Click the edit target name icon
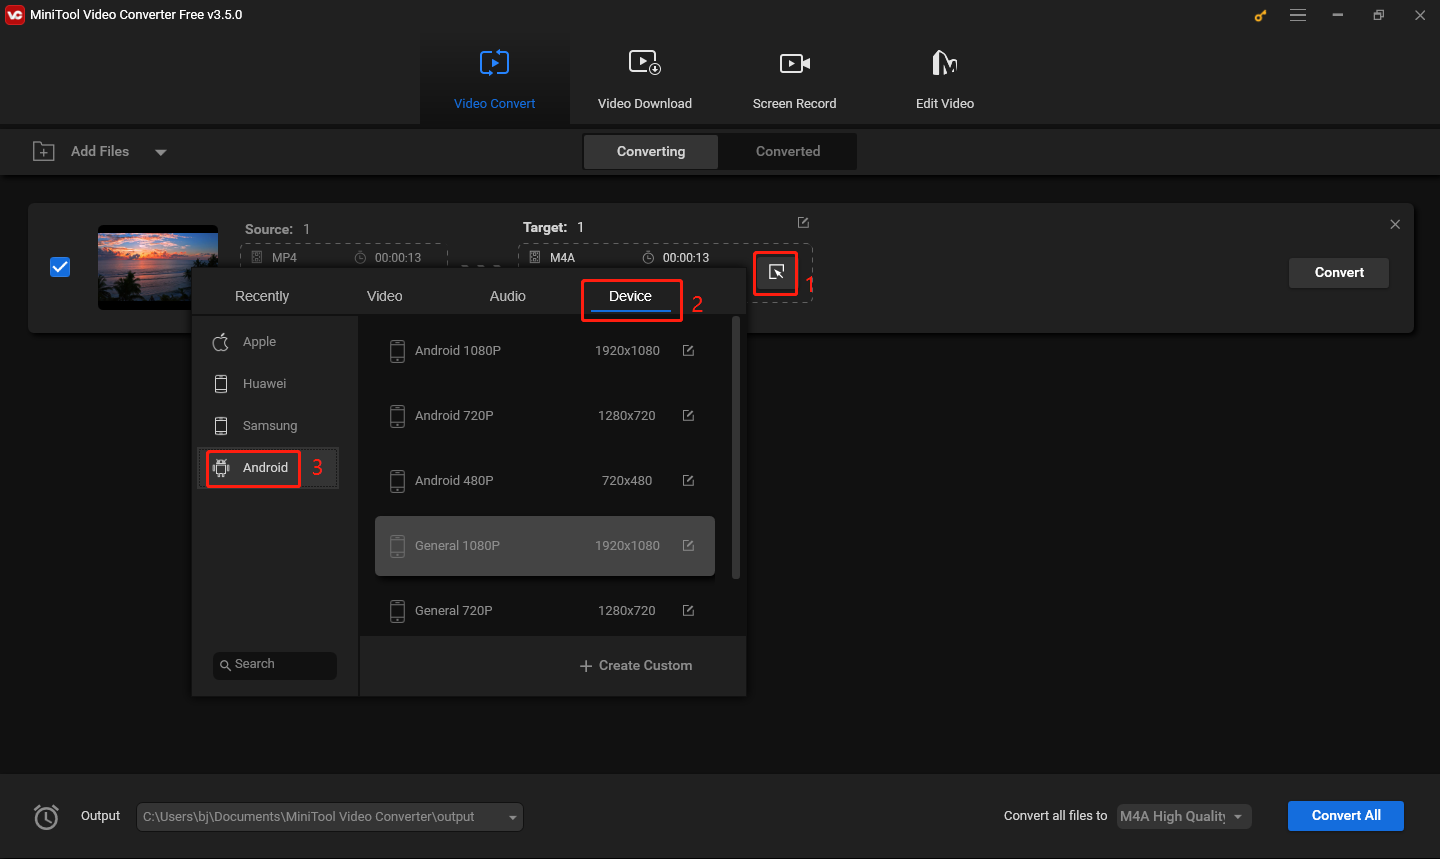The image size is (1440, 859). coord(803,222)
